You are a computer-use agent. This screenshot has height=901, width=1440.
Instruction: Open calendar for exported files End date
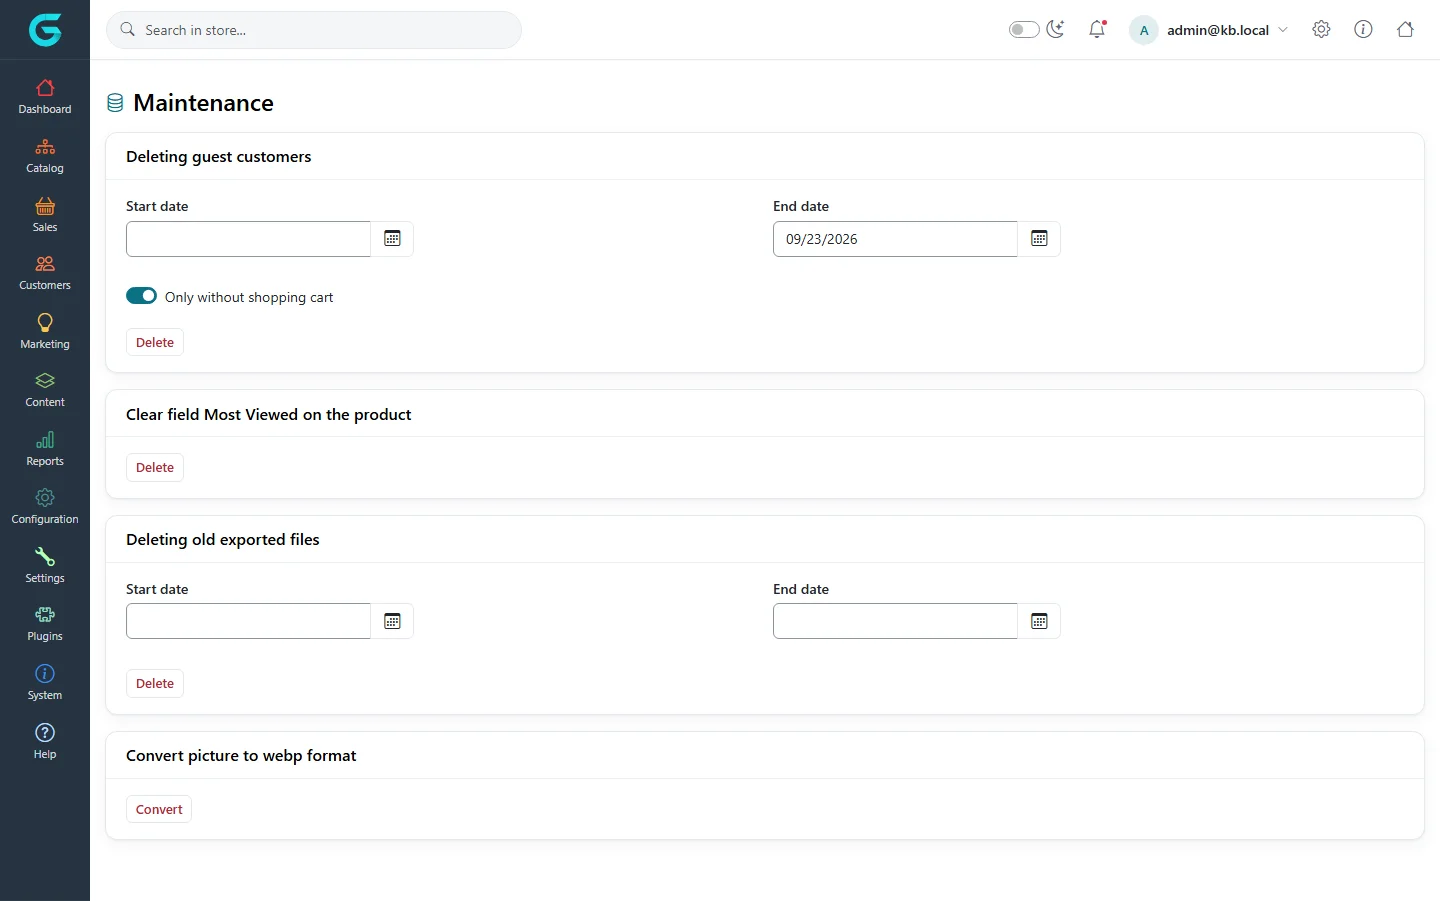(x=1039, y=621)
